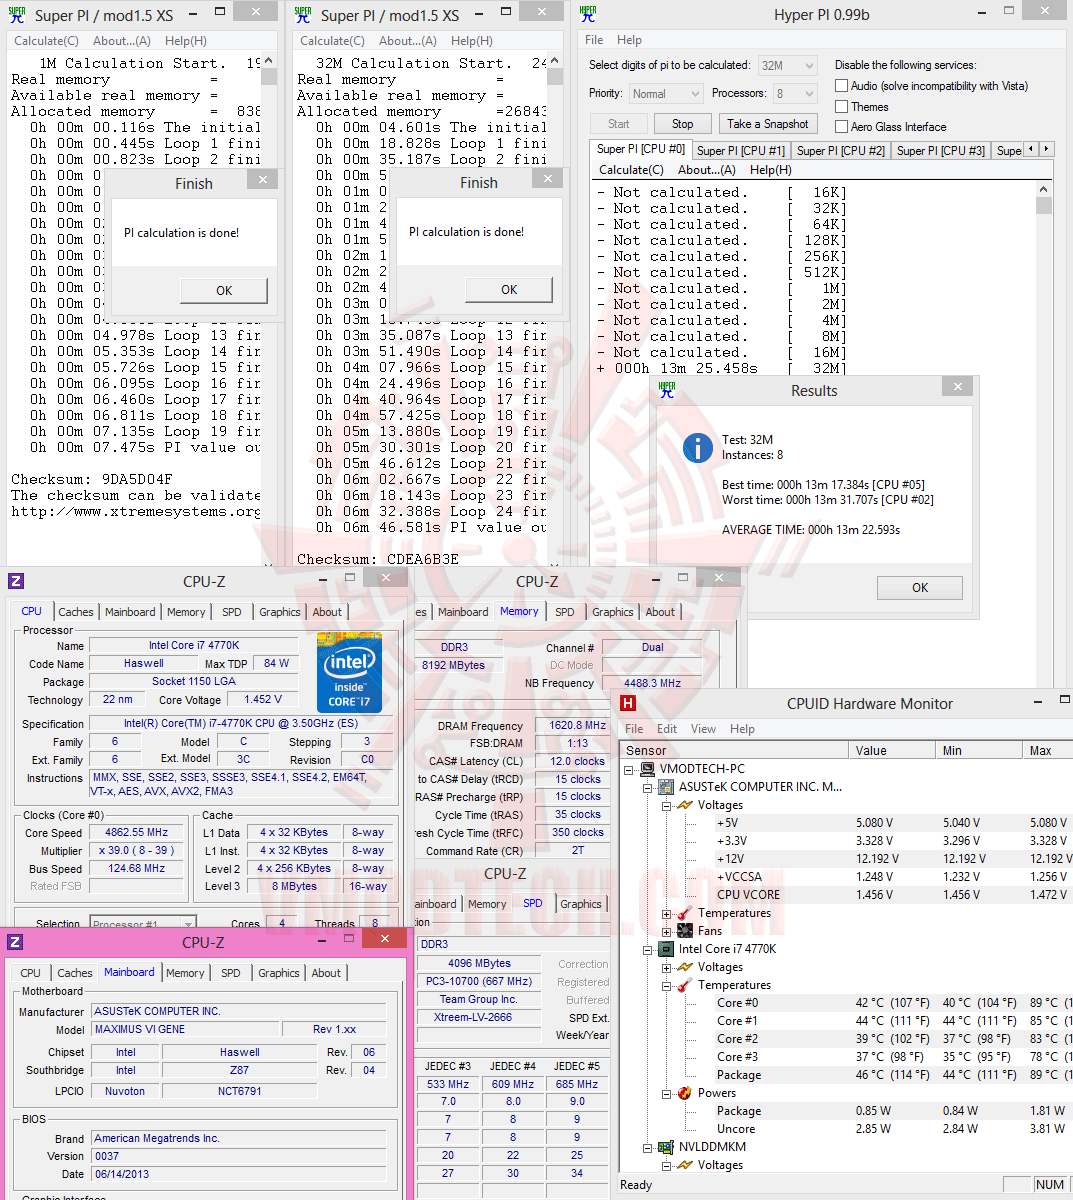Viewport: 1073px width, 1200px height.
Task: Click OK in Hyper PI Results dialog
Action: [920, 588]
